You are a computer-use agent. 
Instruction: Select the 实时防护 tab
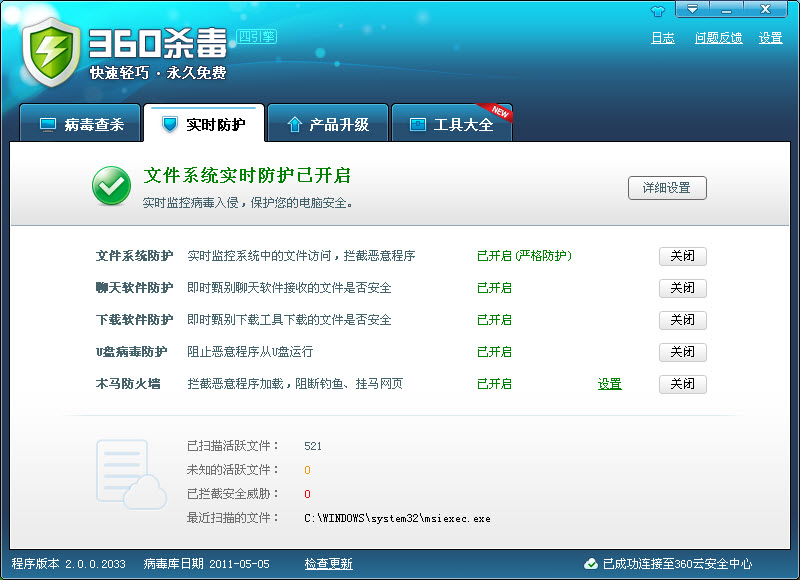coord(204,123)
